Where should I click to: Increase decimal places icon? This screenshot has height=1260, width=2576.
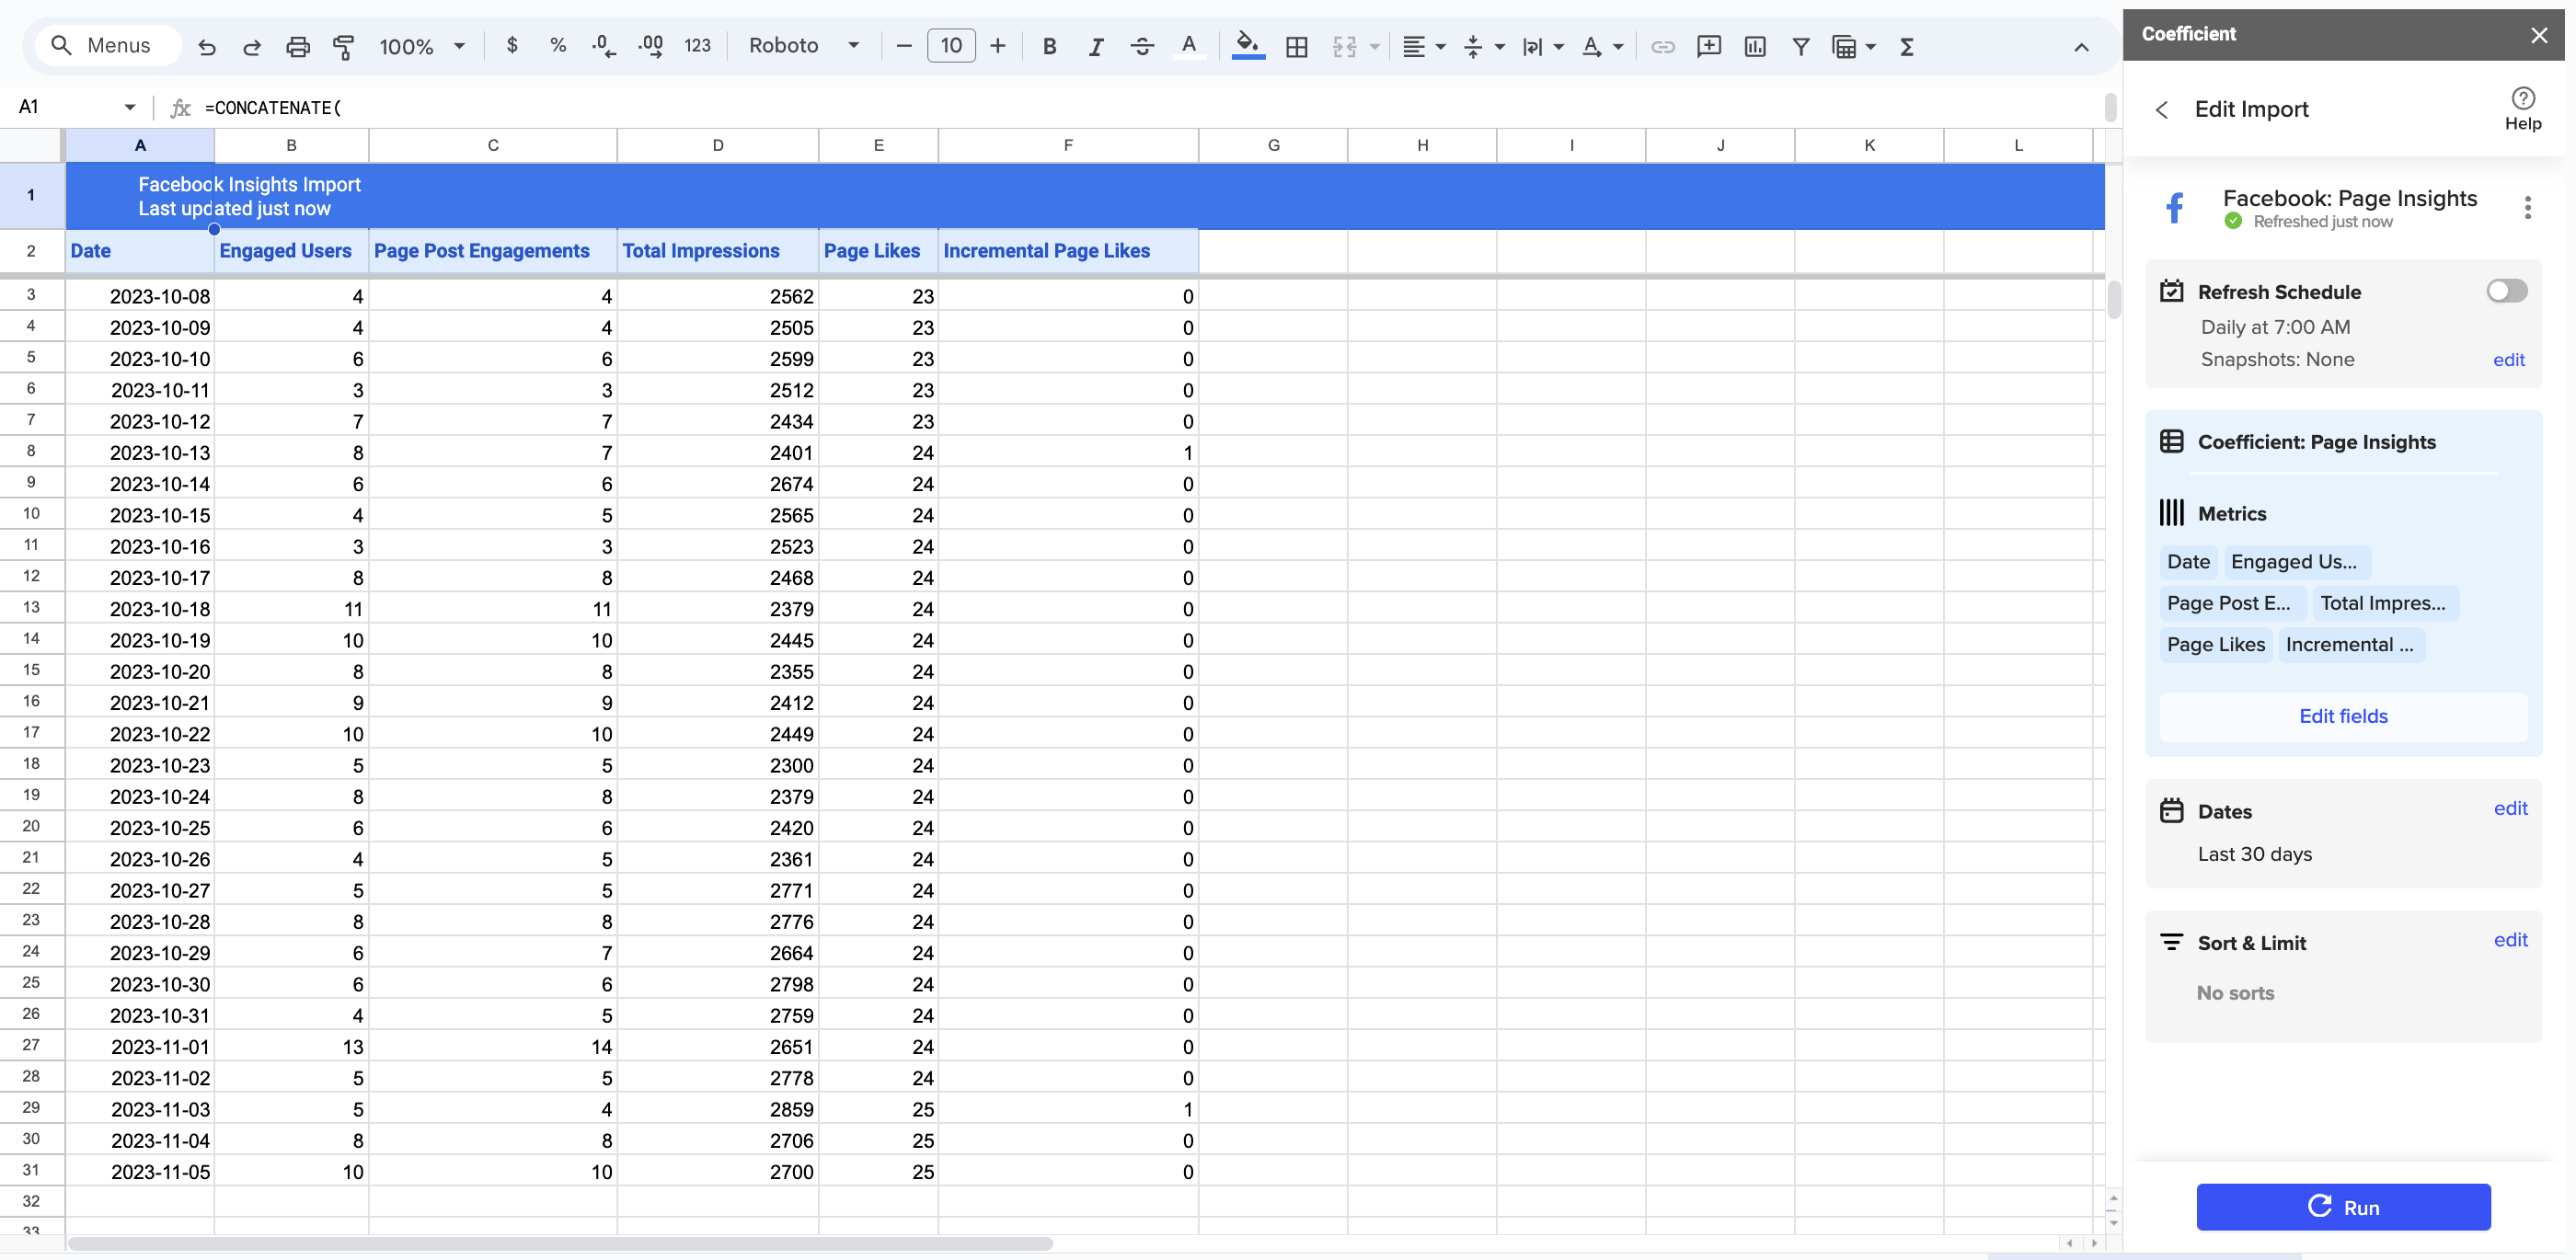coord(650,46)
